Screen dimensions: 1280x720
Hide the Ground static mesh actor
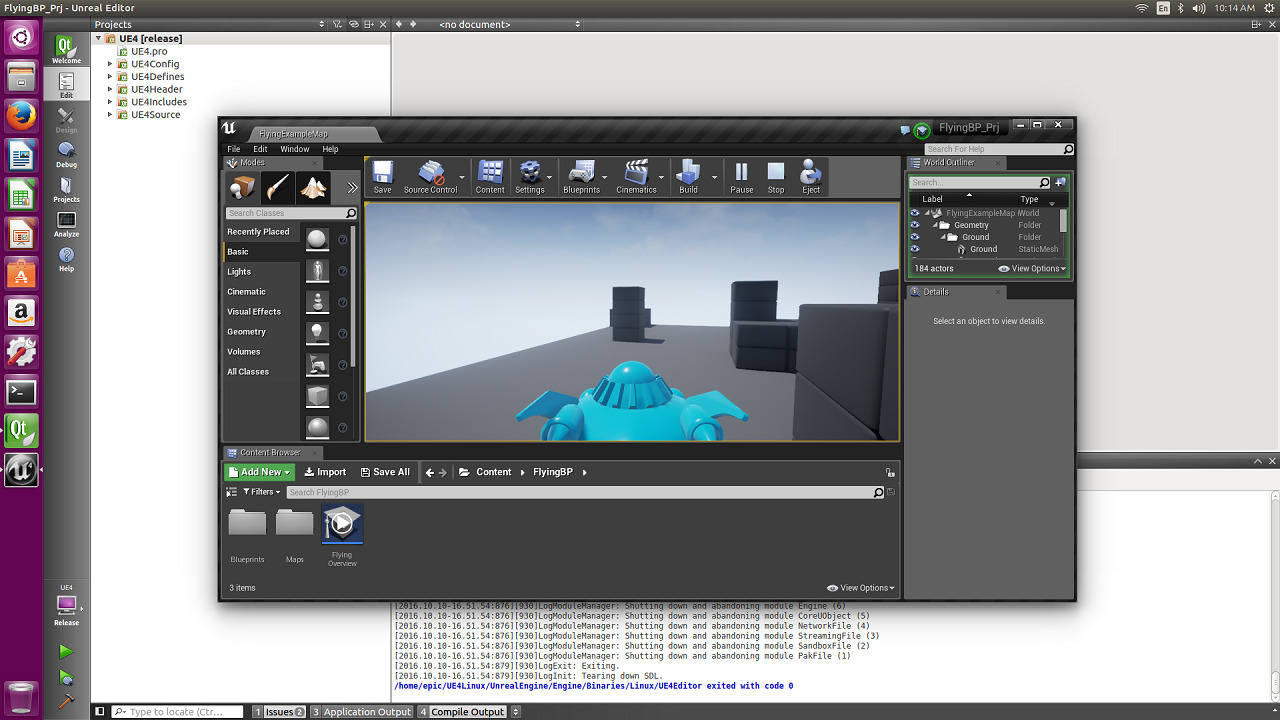[914, 249]
